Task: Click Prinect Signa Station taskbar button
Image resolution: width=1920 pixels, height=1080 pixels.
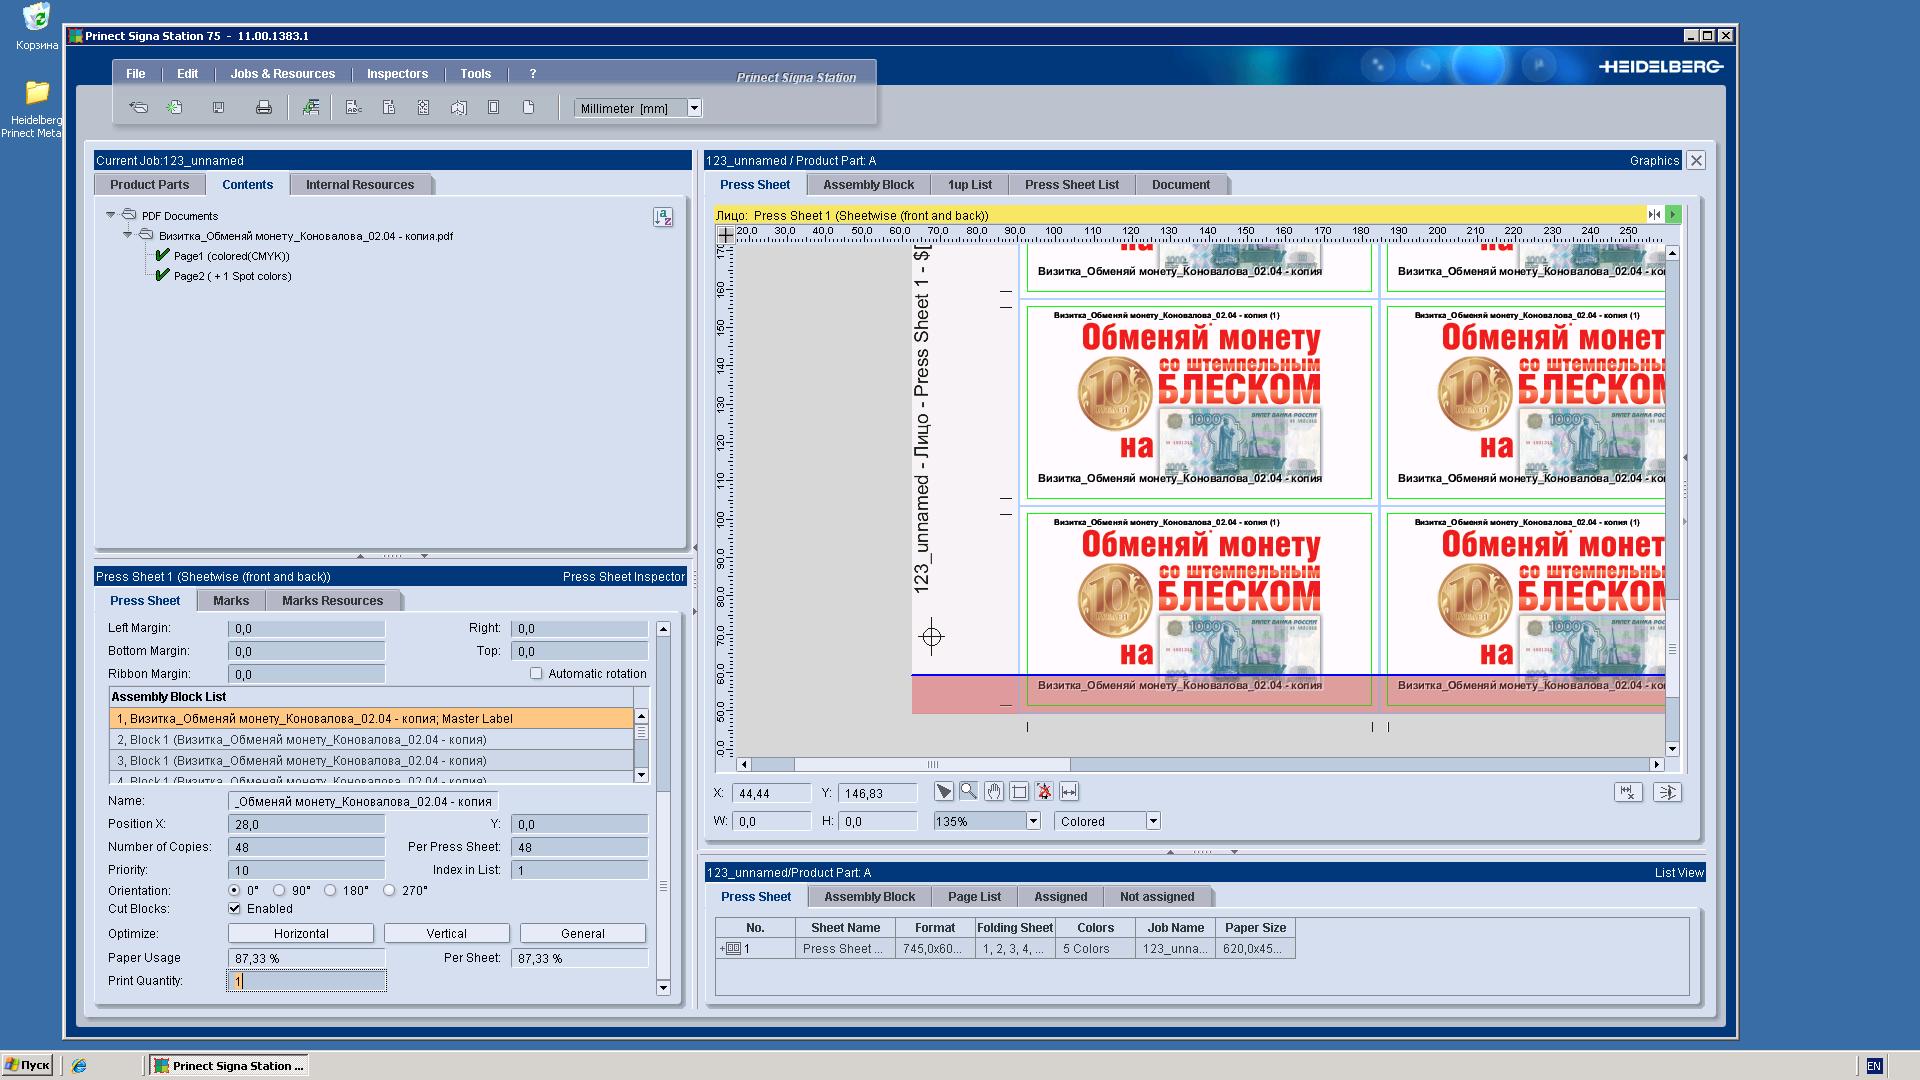Action: (229, 1066)
